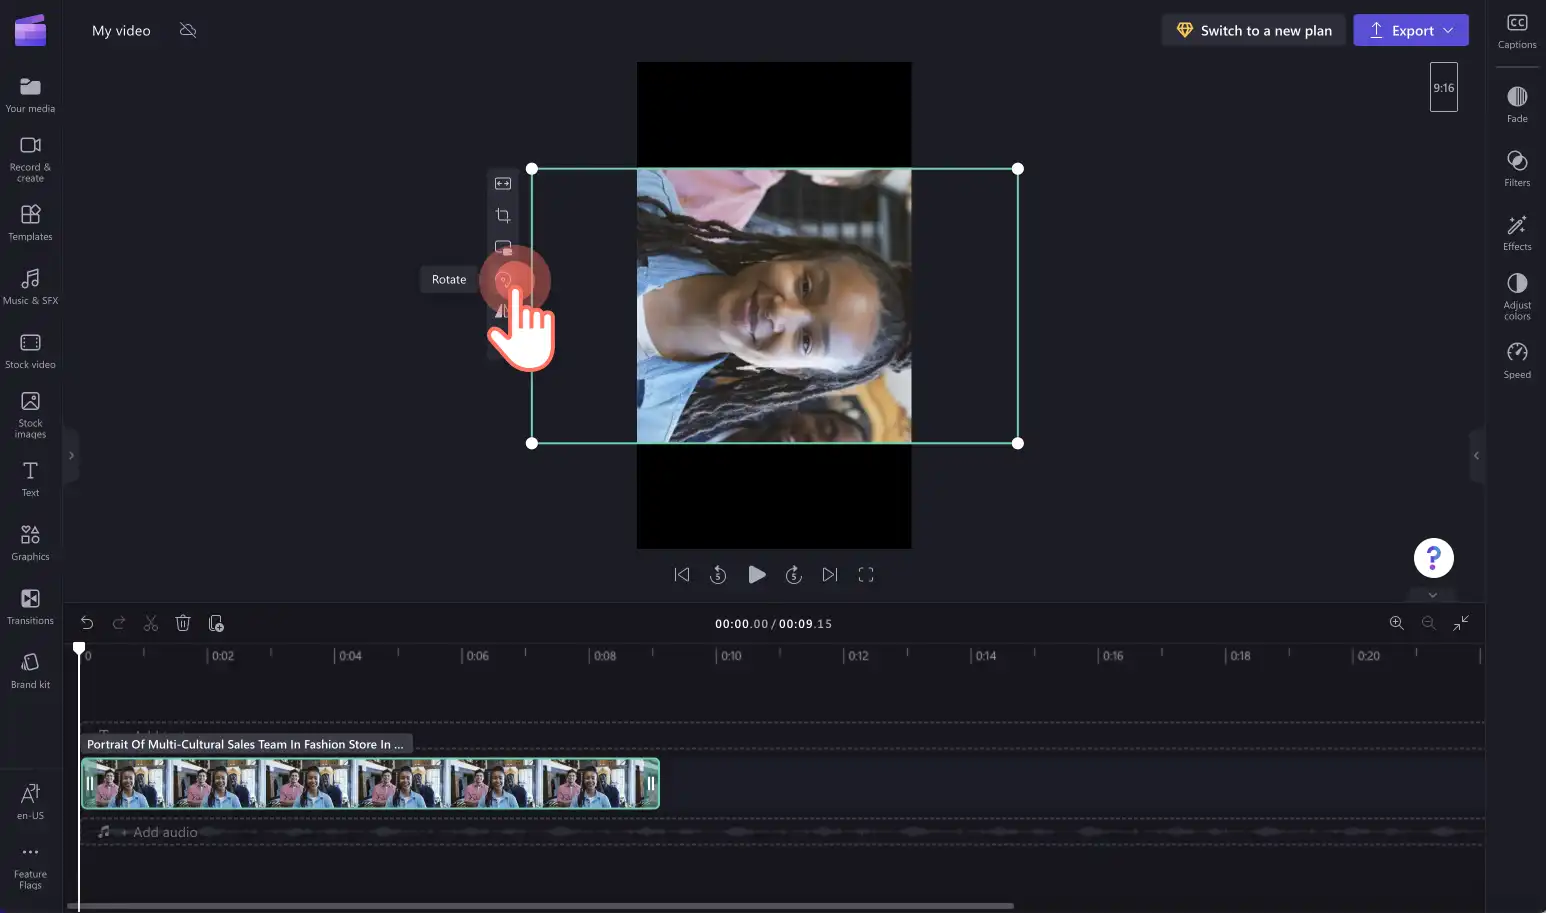Open the Export dropdown
The image size is (1546, 913).
(1411, 30)
